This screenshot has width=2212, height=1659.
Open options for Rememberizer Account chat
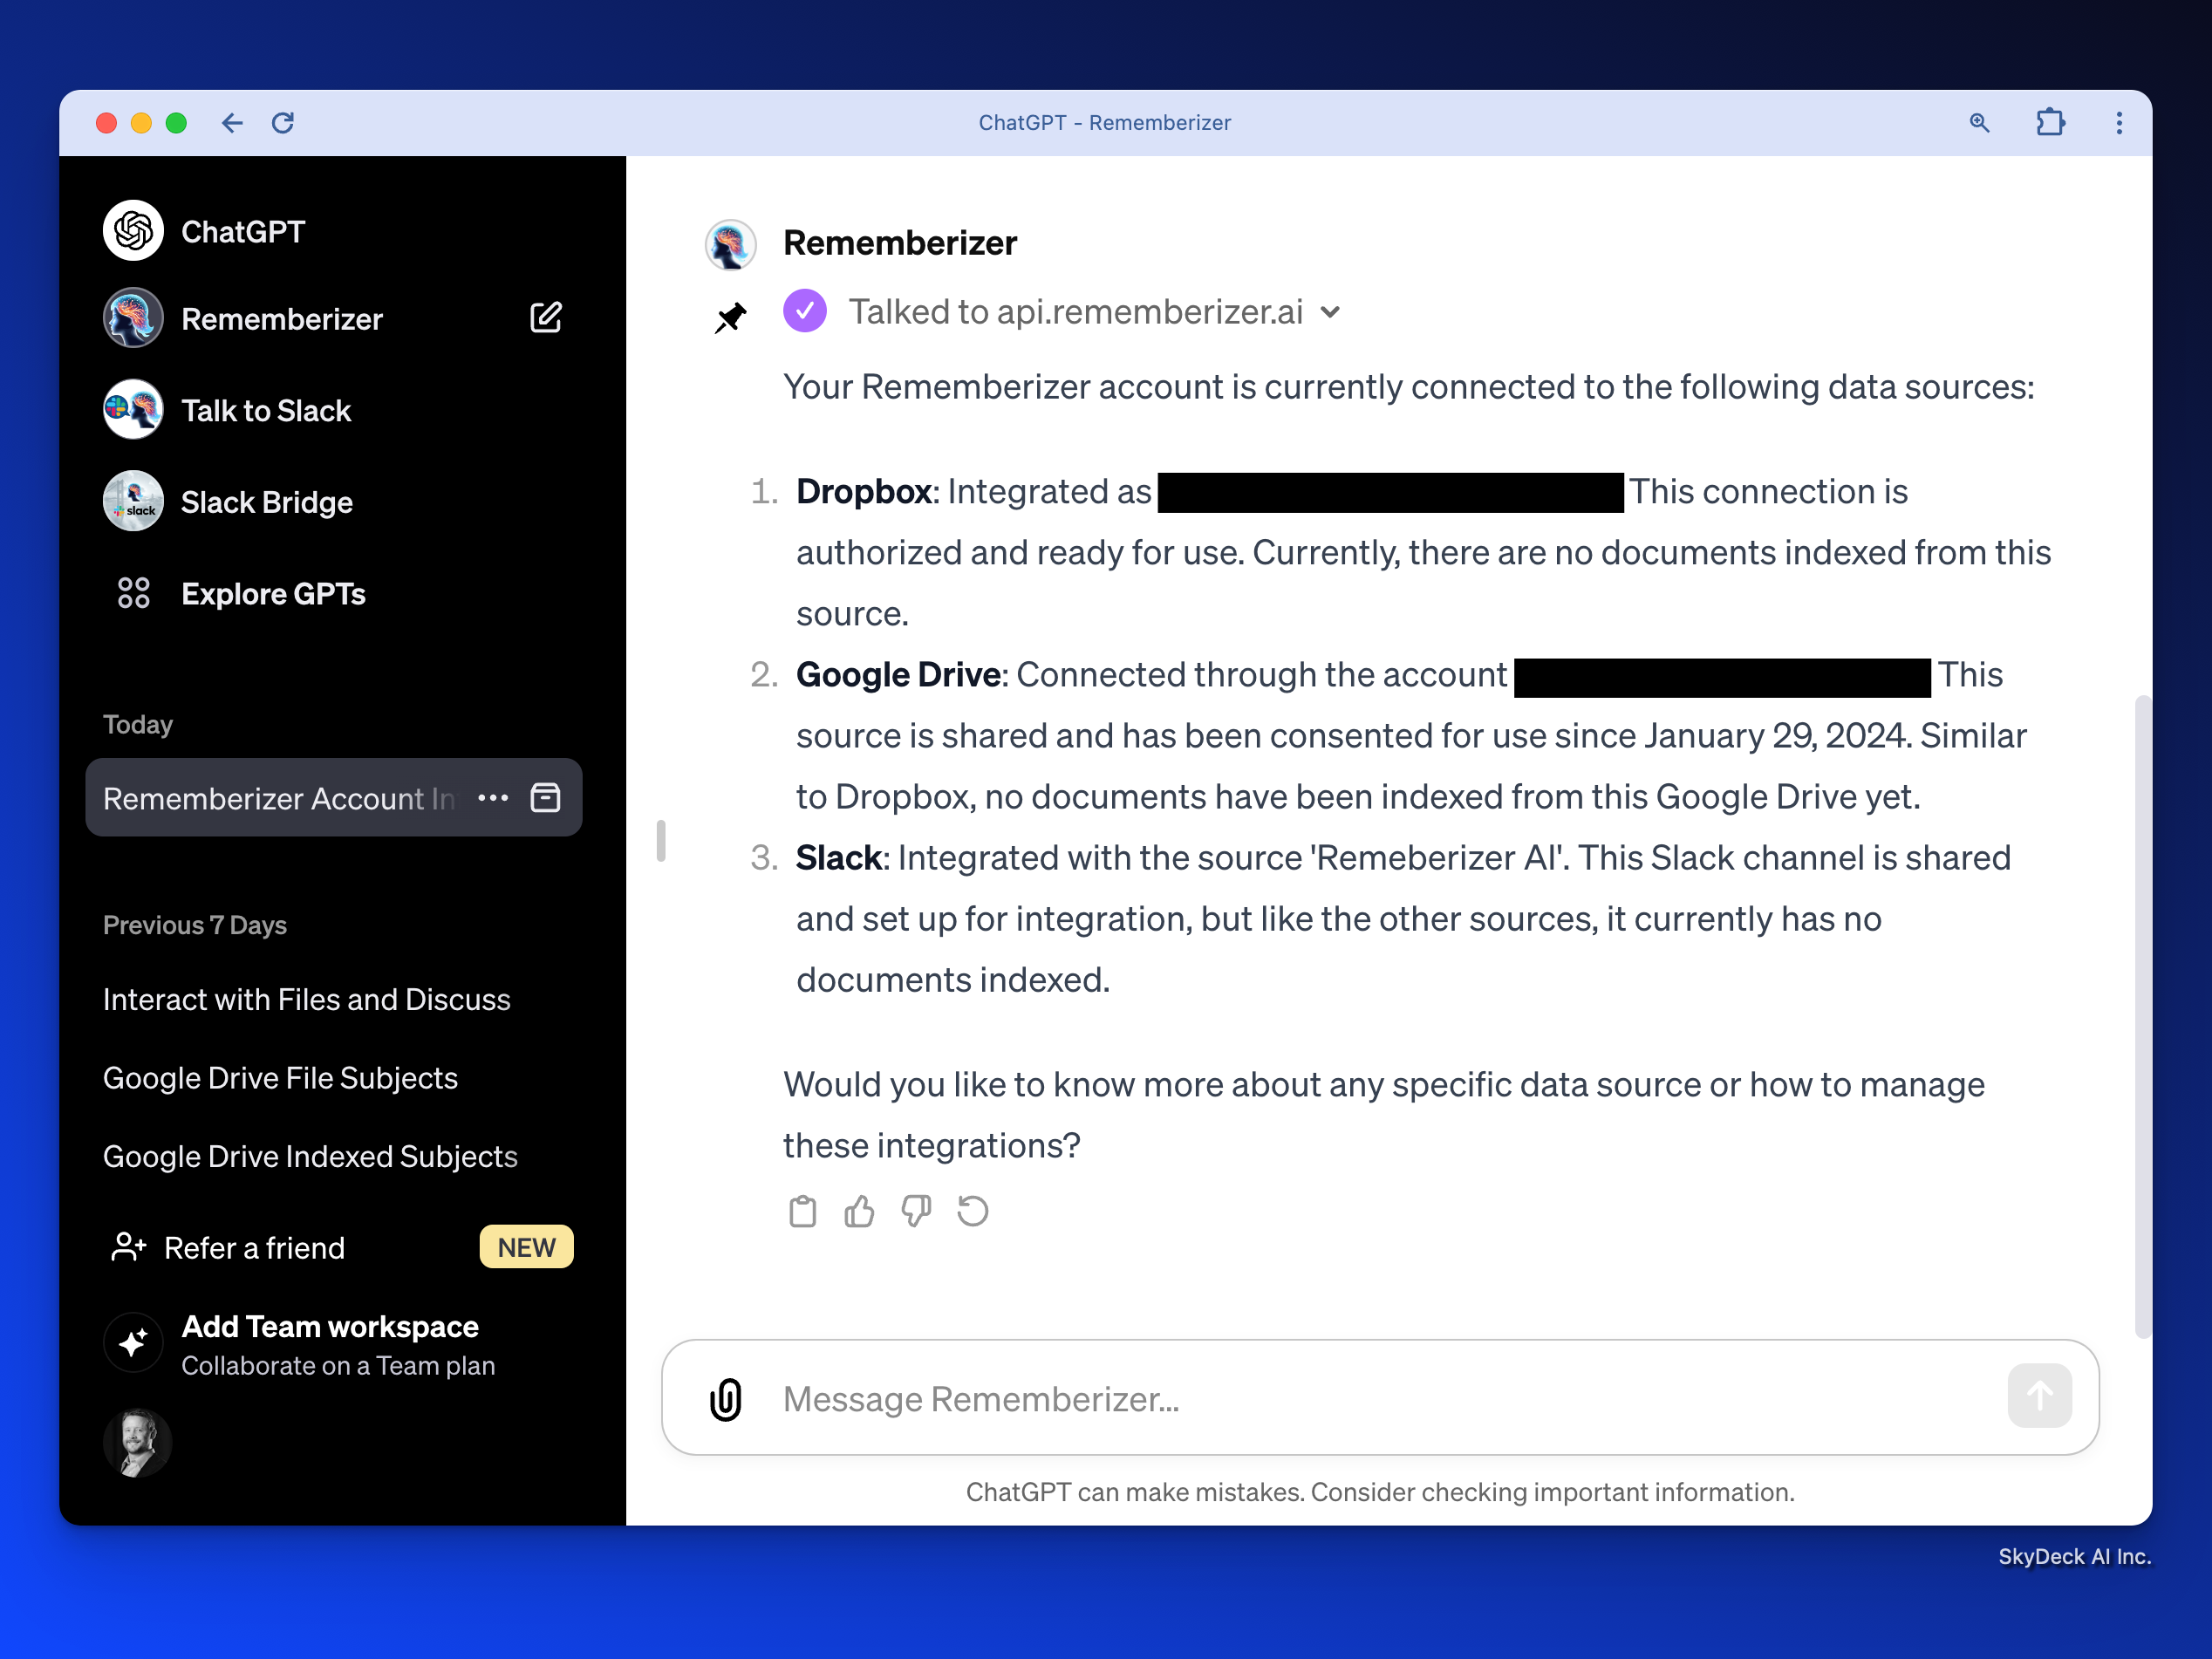tap(493, 798)
